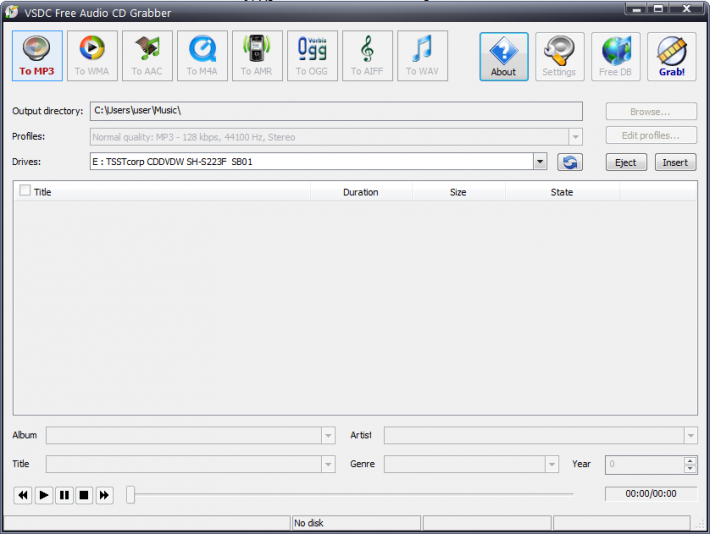Click the Free DB globe icon

pos(616,50)
